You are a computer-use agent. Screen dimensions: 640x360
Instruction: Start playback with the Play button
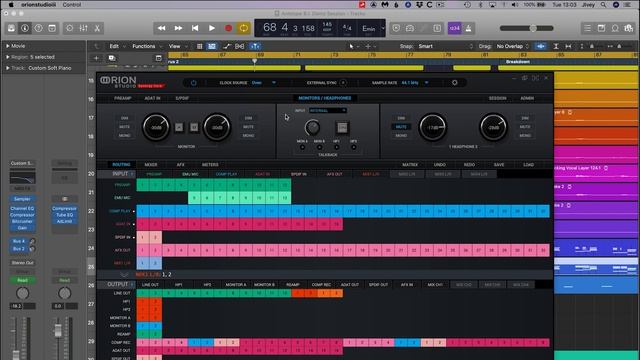click(212, 28)
